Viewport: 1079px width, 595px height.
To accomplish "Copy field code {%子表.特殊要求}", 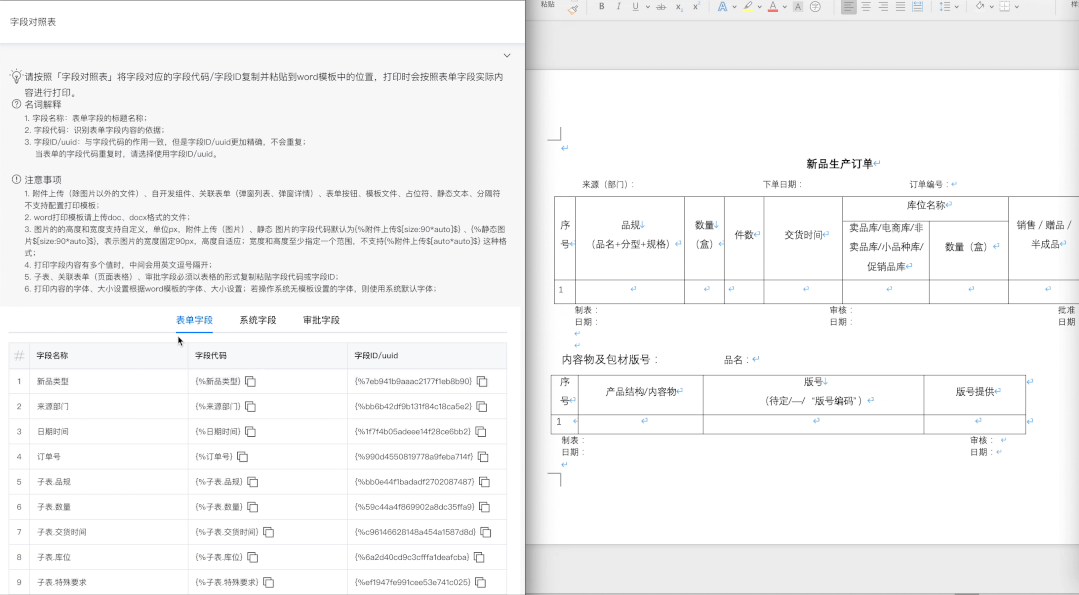I will pyautogui.click(x=268, y=582).
